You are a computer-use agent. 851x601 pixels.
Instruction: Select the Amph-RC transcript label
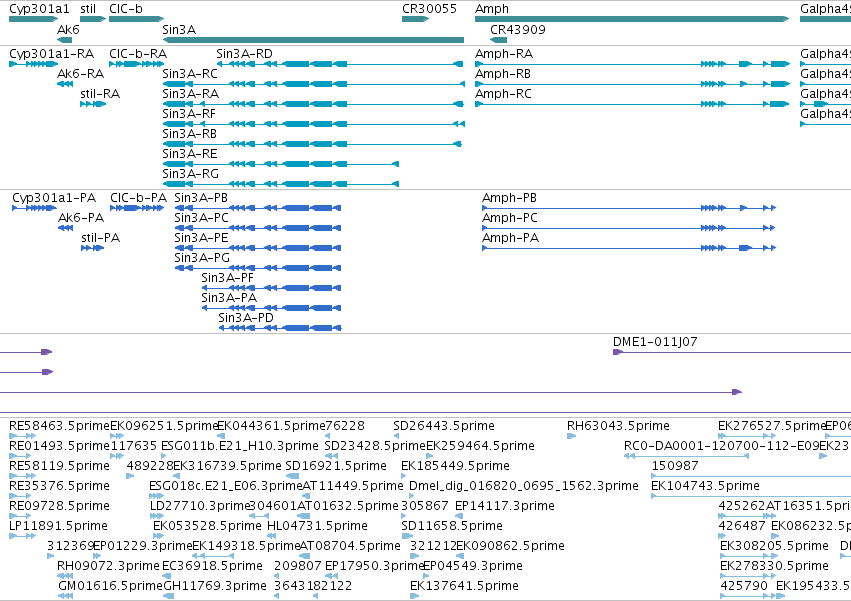pyautogui.click(x=503, y=94)
